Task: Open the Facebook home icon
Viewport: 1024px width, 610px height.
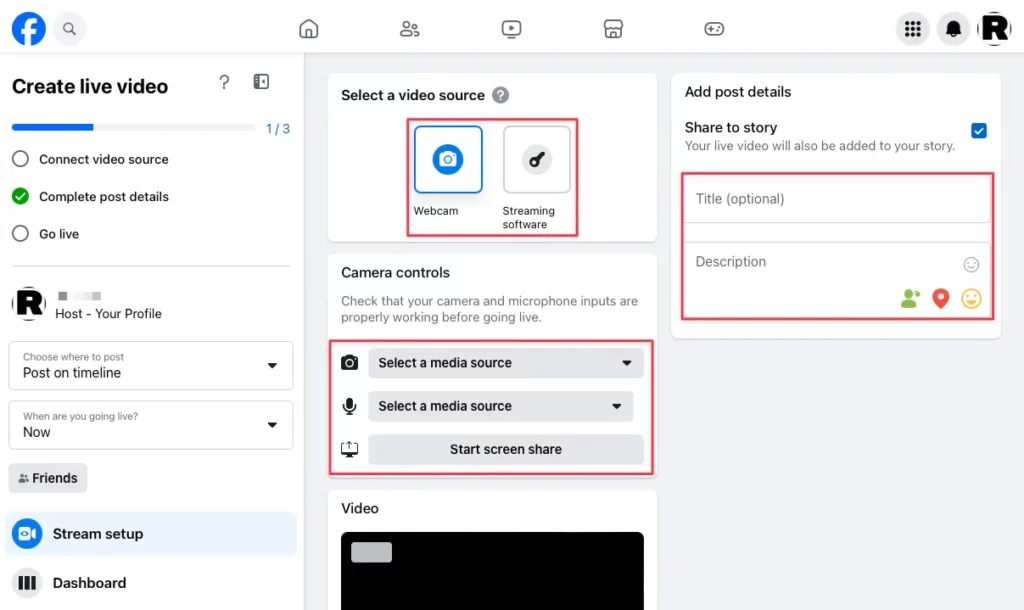Action: tap(308, 29)
